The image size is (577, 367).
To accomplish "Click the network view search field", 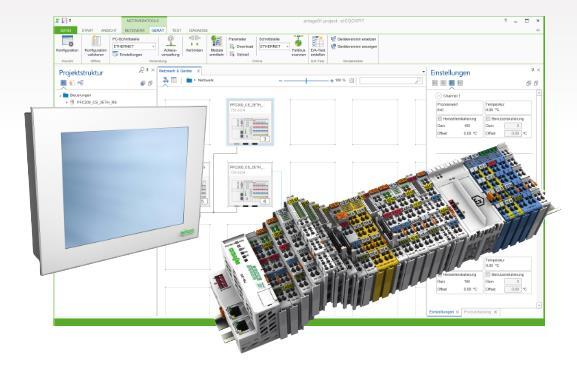I will pyautogui.click(x=390, y=81).
